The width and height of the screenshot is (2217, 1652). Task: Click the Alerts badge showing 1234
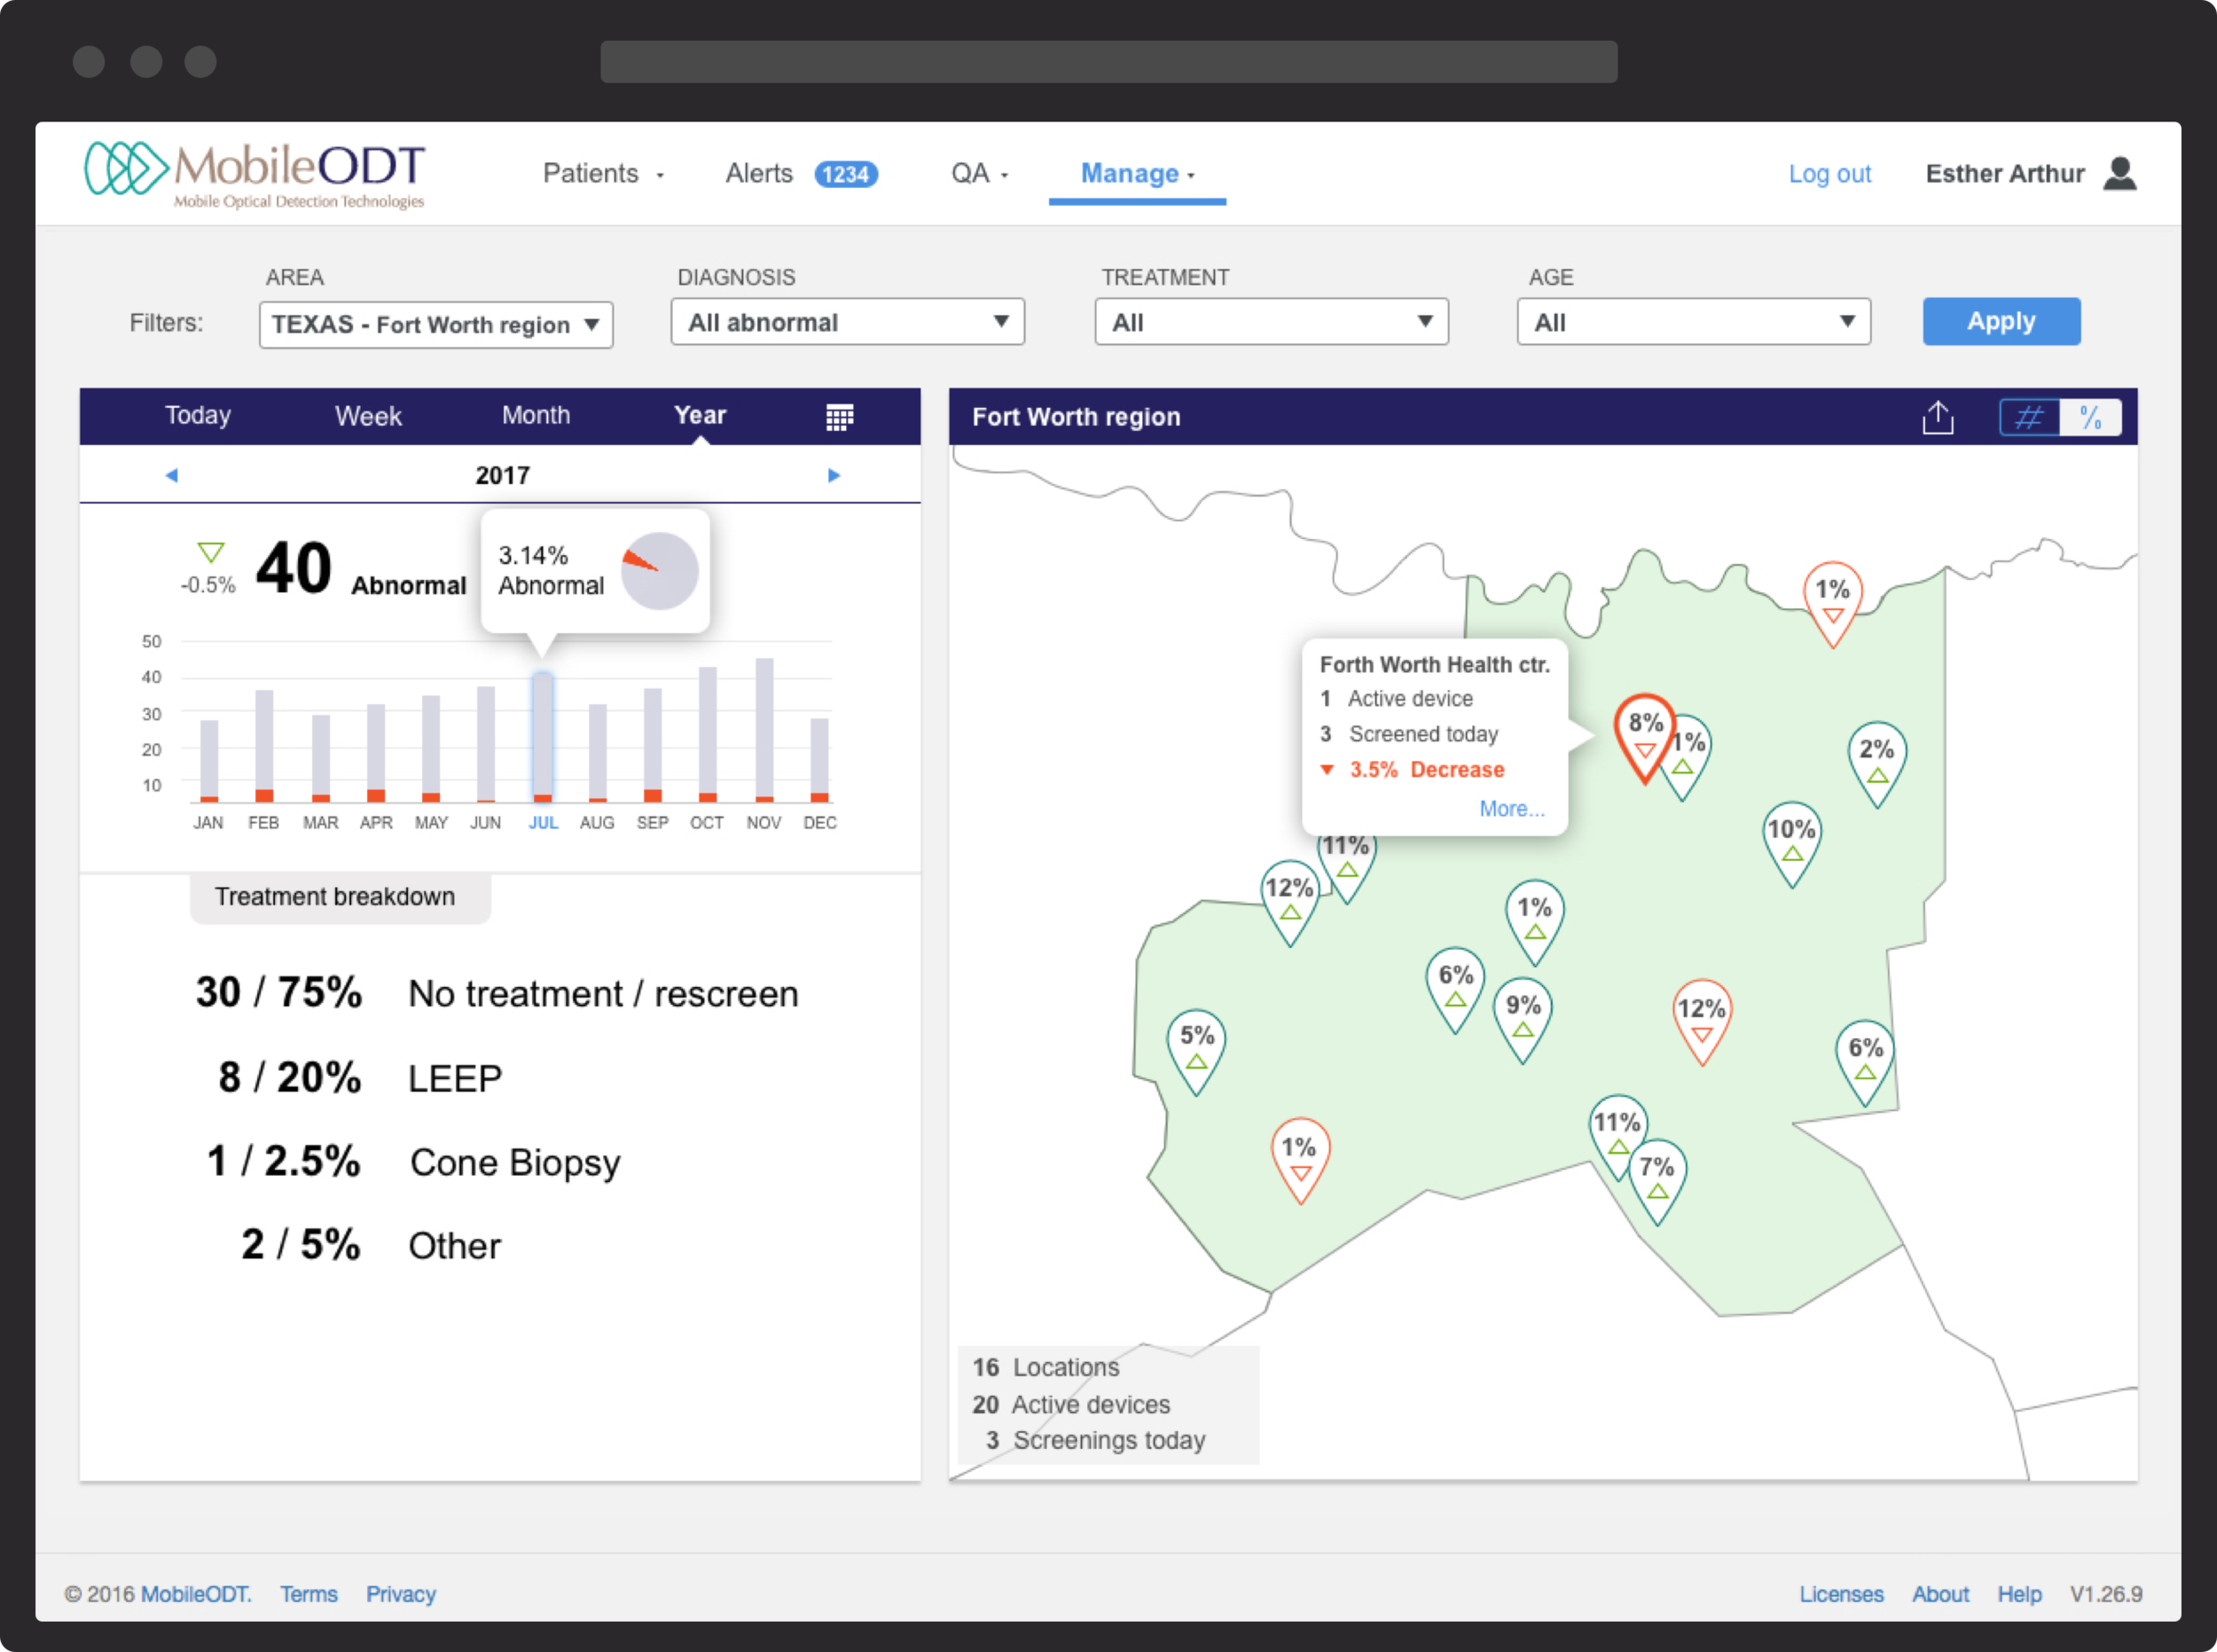845,173
